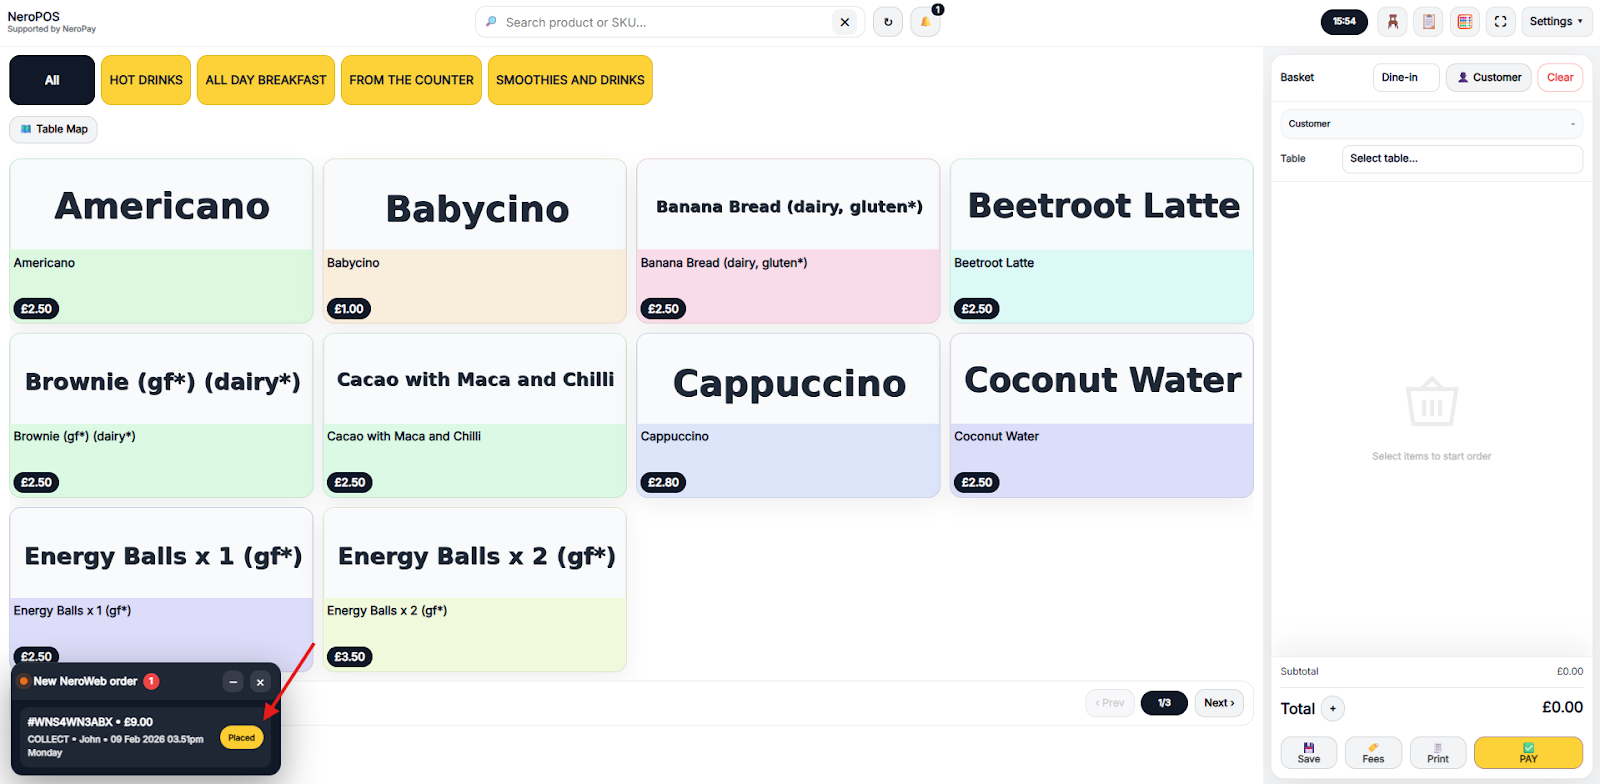Click the plus button beside Total

(x=1332, y=709)
